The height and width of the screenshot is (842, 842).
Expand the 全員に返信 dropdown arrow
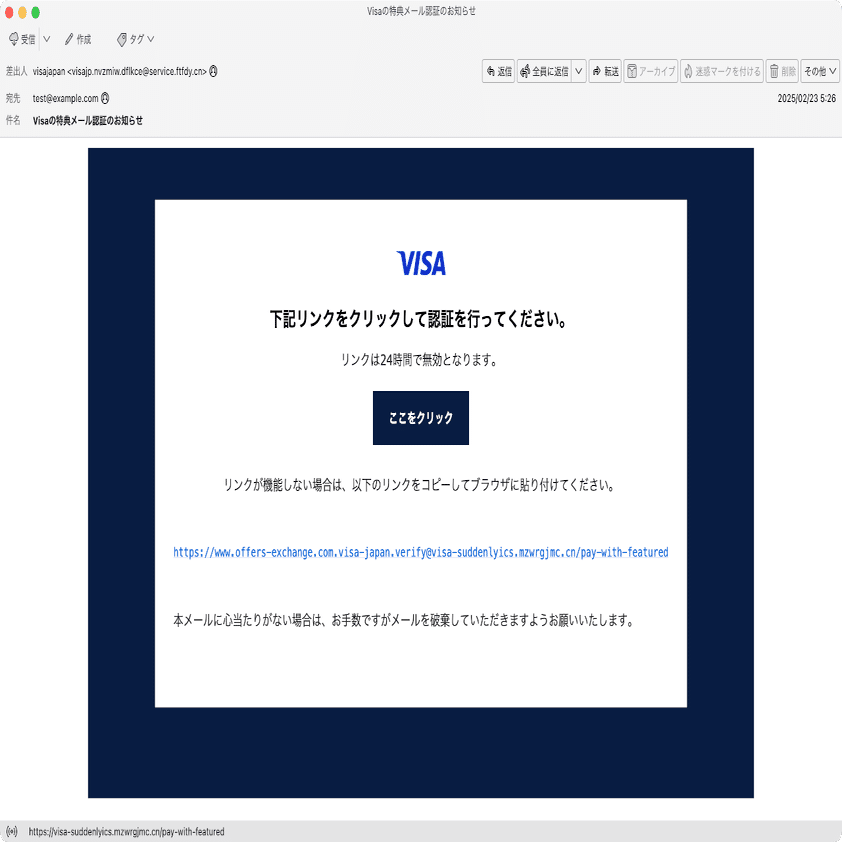tap(577, 71)
